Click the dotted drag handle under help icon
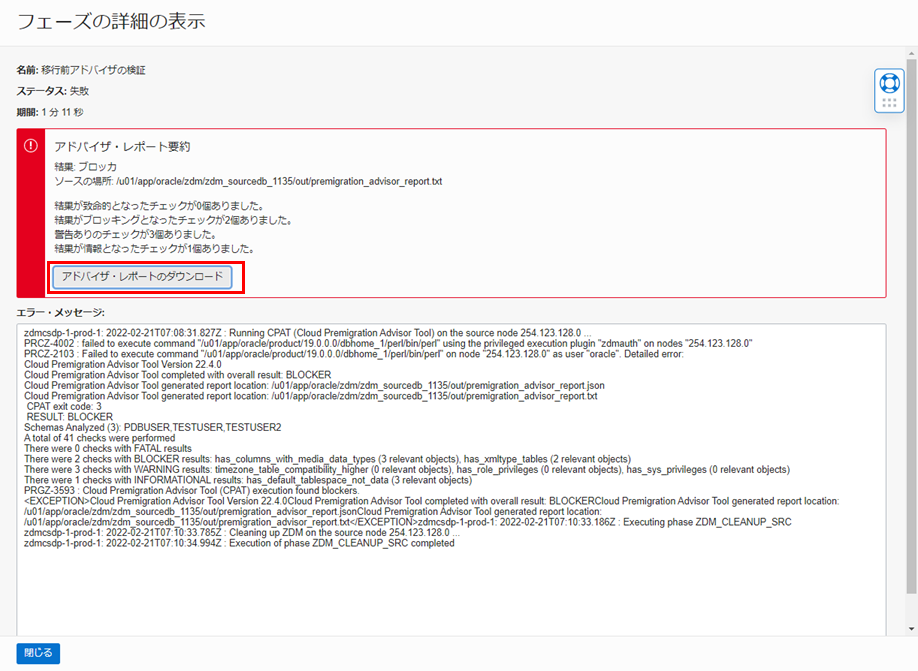Screen dimensions: 918x671 click(887, 103)
